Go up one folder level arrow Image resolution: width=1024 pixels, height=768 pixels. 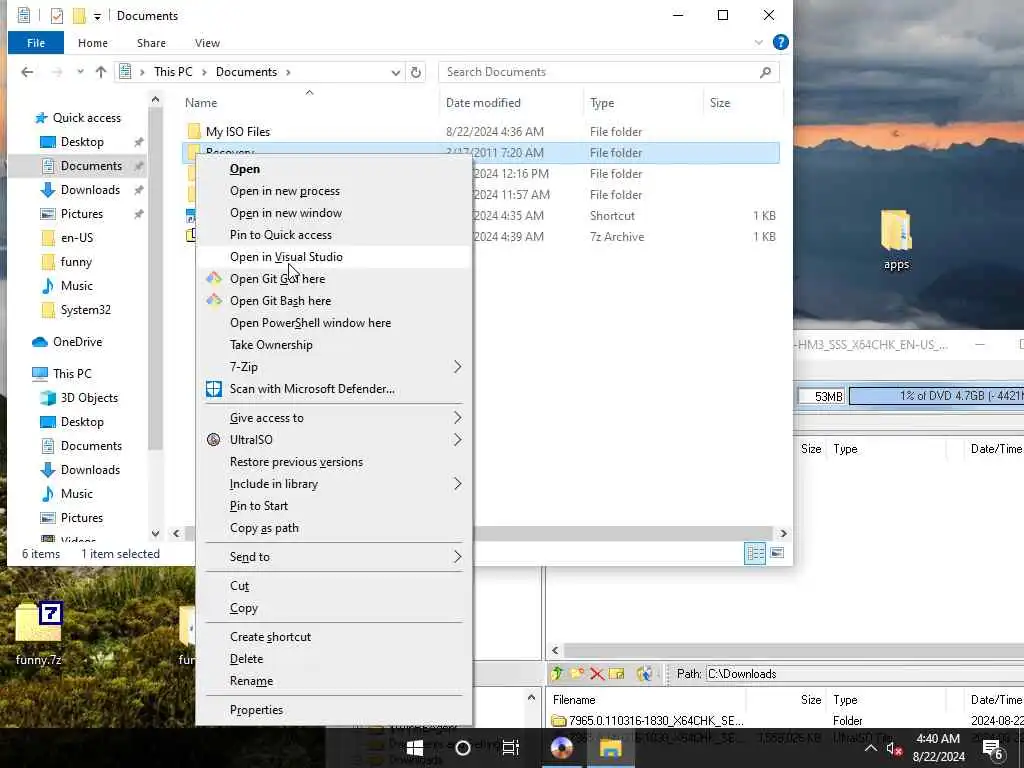coord(101,72)
